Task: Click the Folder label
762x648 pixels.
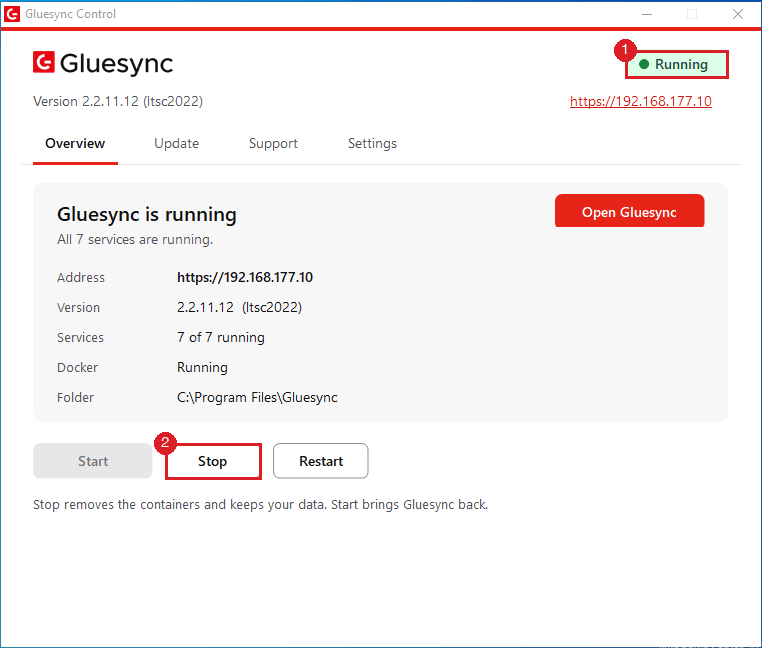Action: point(75,398)
